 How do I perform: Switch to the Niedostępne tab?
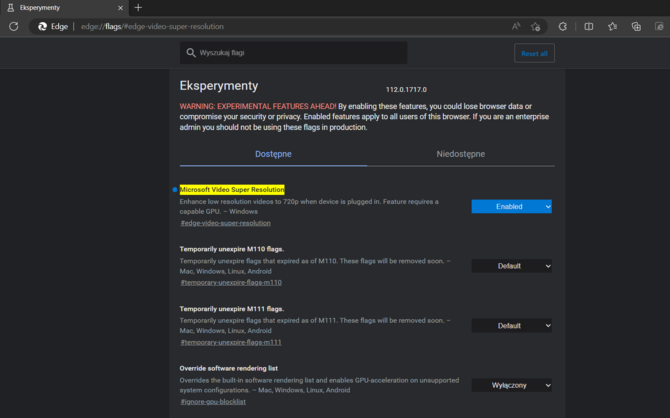coord(461,154)
